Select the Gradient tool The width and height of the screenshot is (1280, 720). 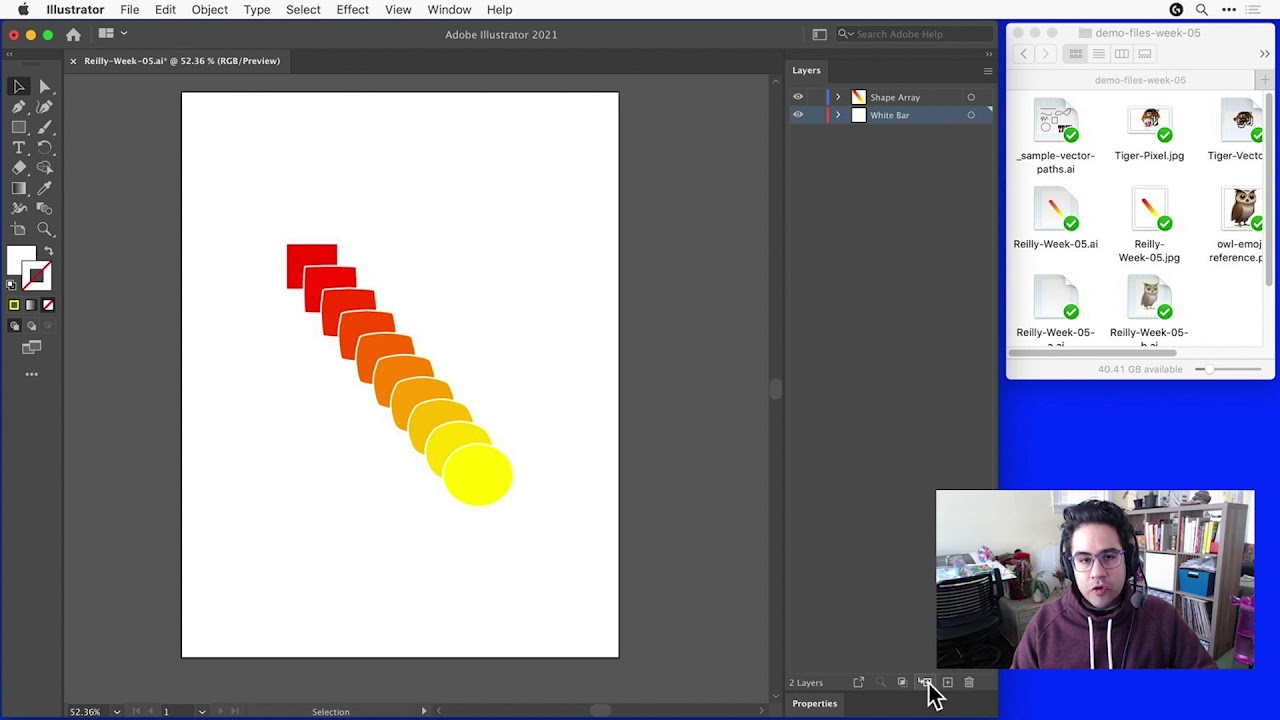(19, 188)
